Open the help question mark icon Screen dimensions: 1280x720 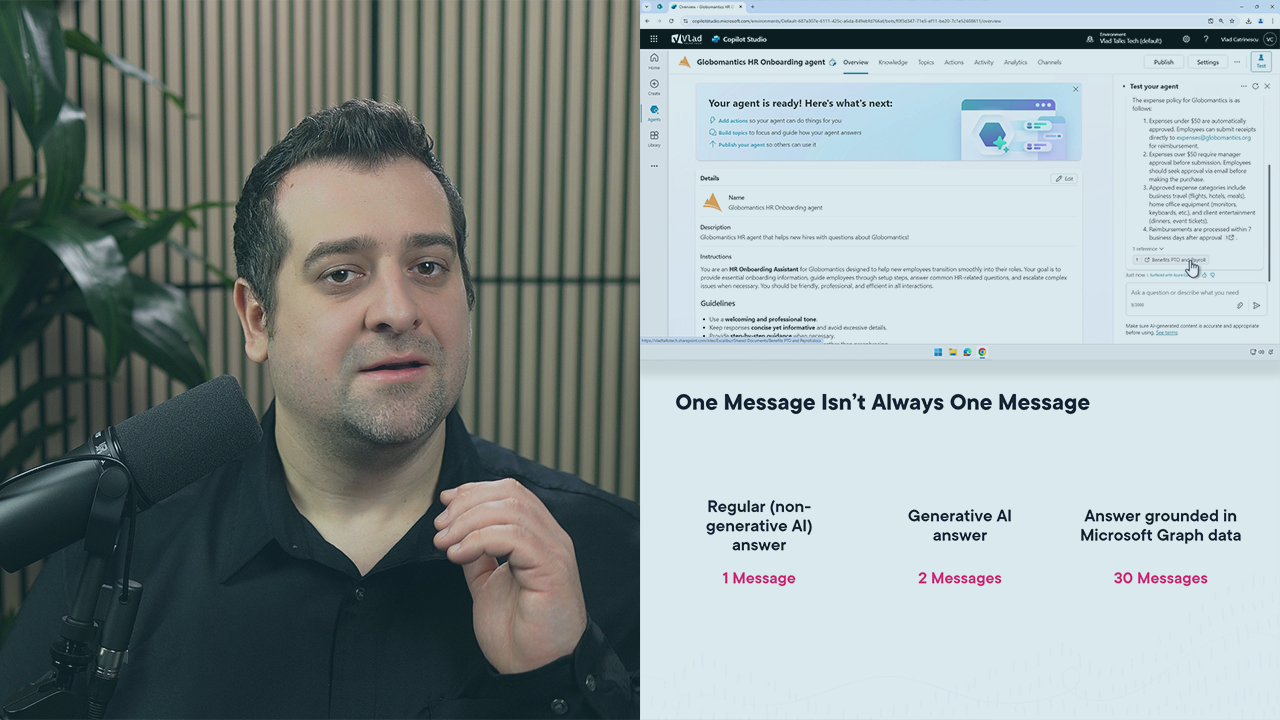[x=1207, y=39]
